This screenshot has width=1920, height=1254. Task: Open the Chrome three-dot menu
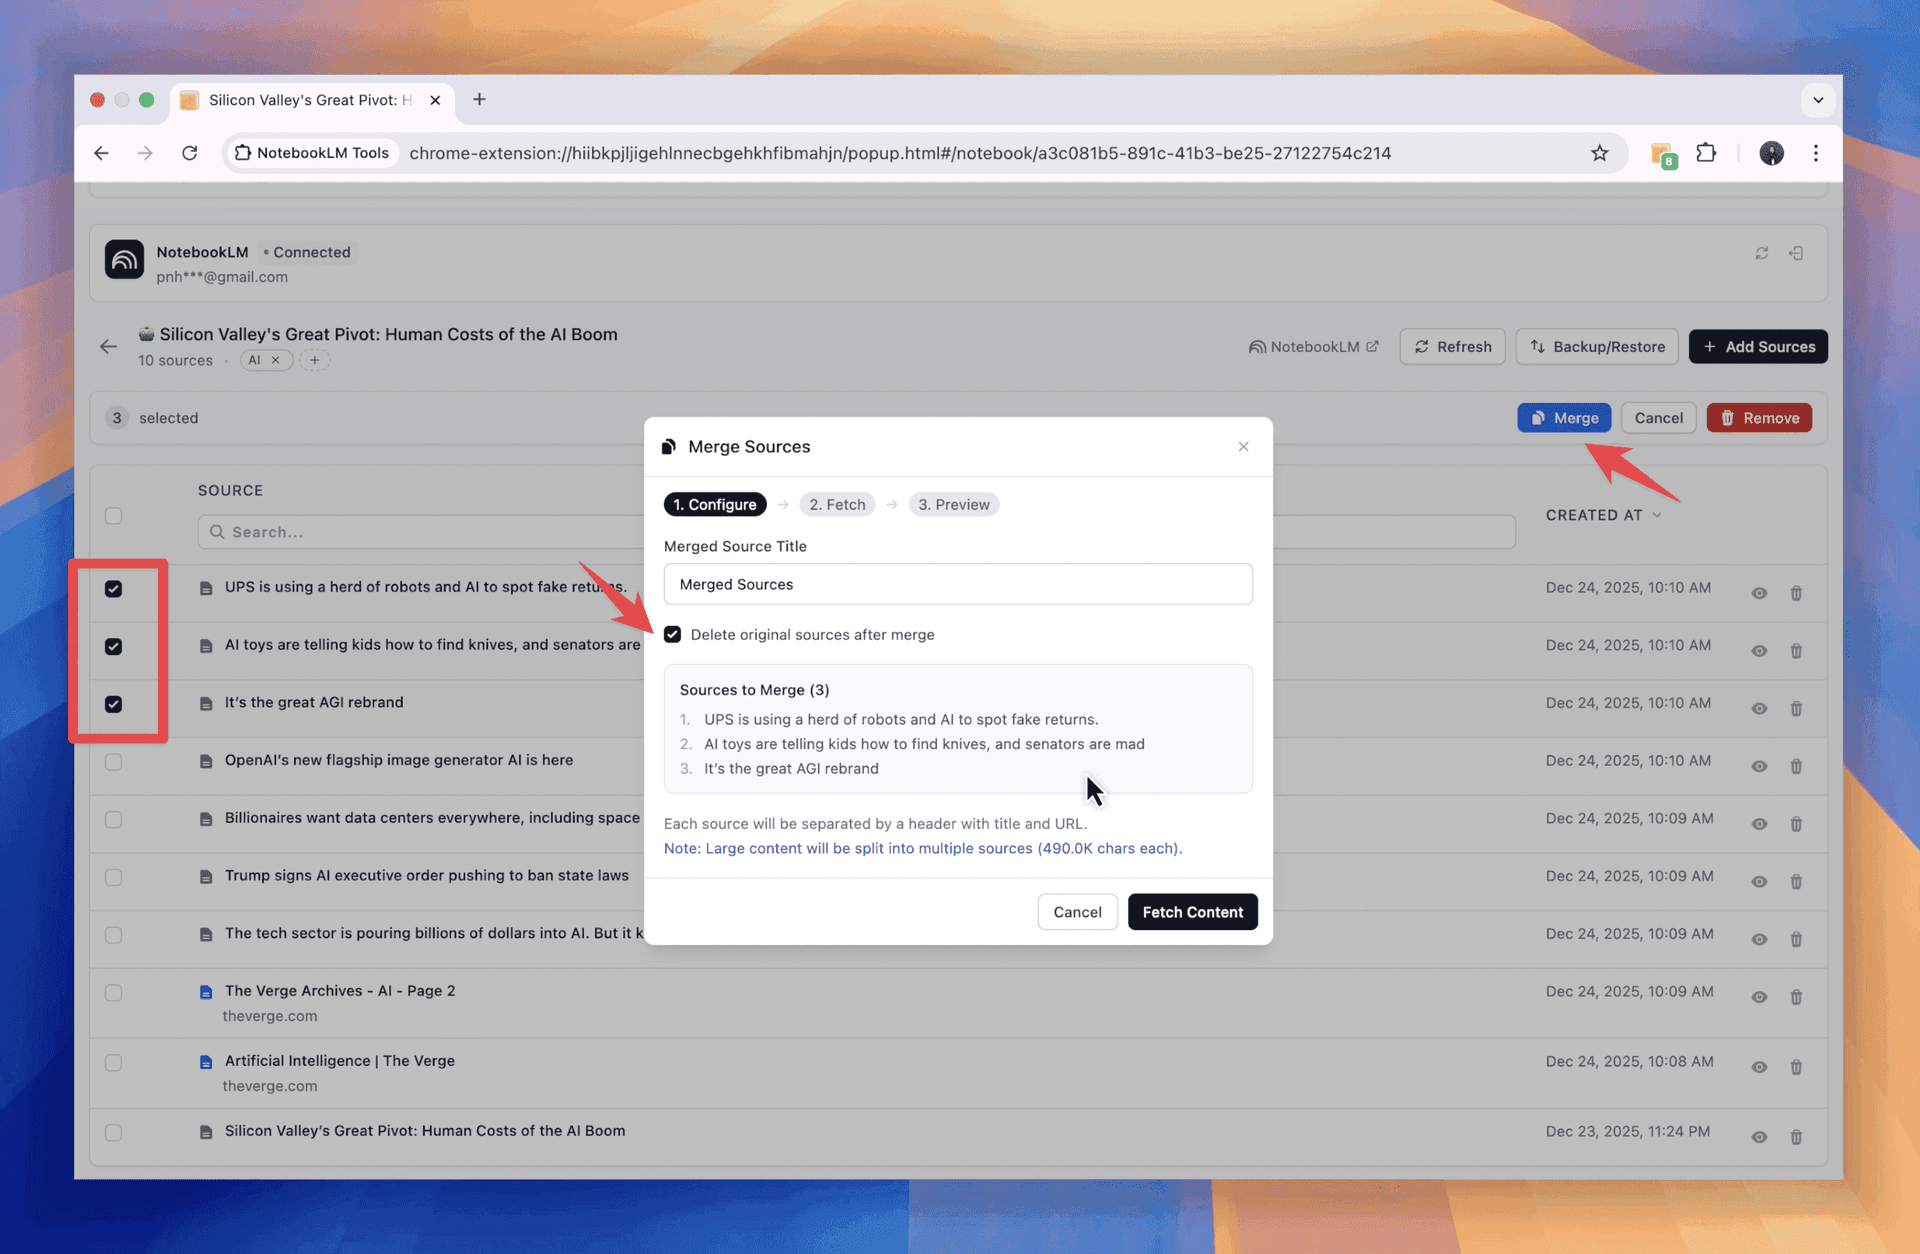(1815, 153)
